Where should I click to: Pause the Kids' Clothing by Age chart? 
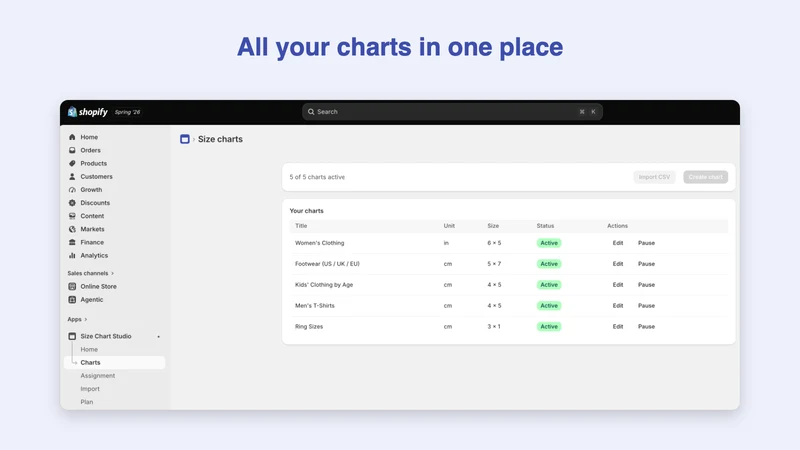[x=646, y=285]
